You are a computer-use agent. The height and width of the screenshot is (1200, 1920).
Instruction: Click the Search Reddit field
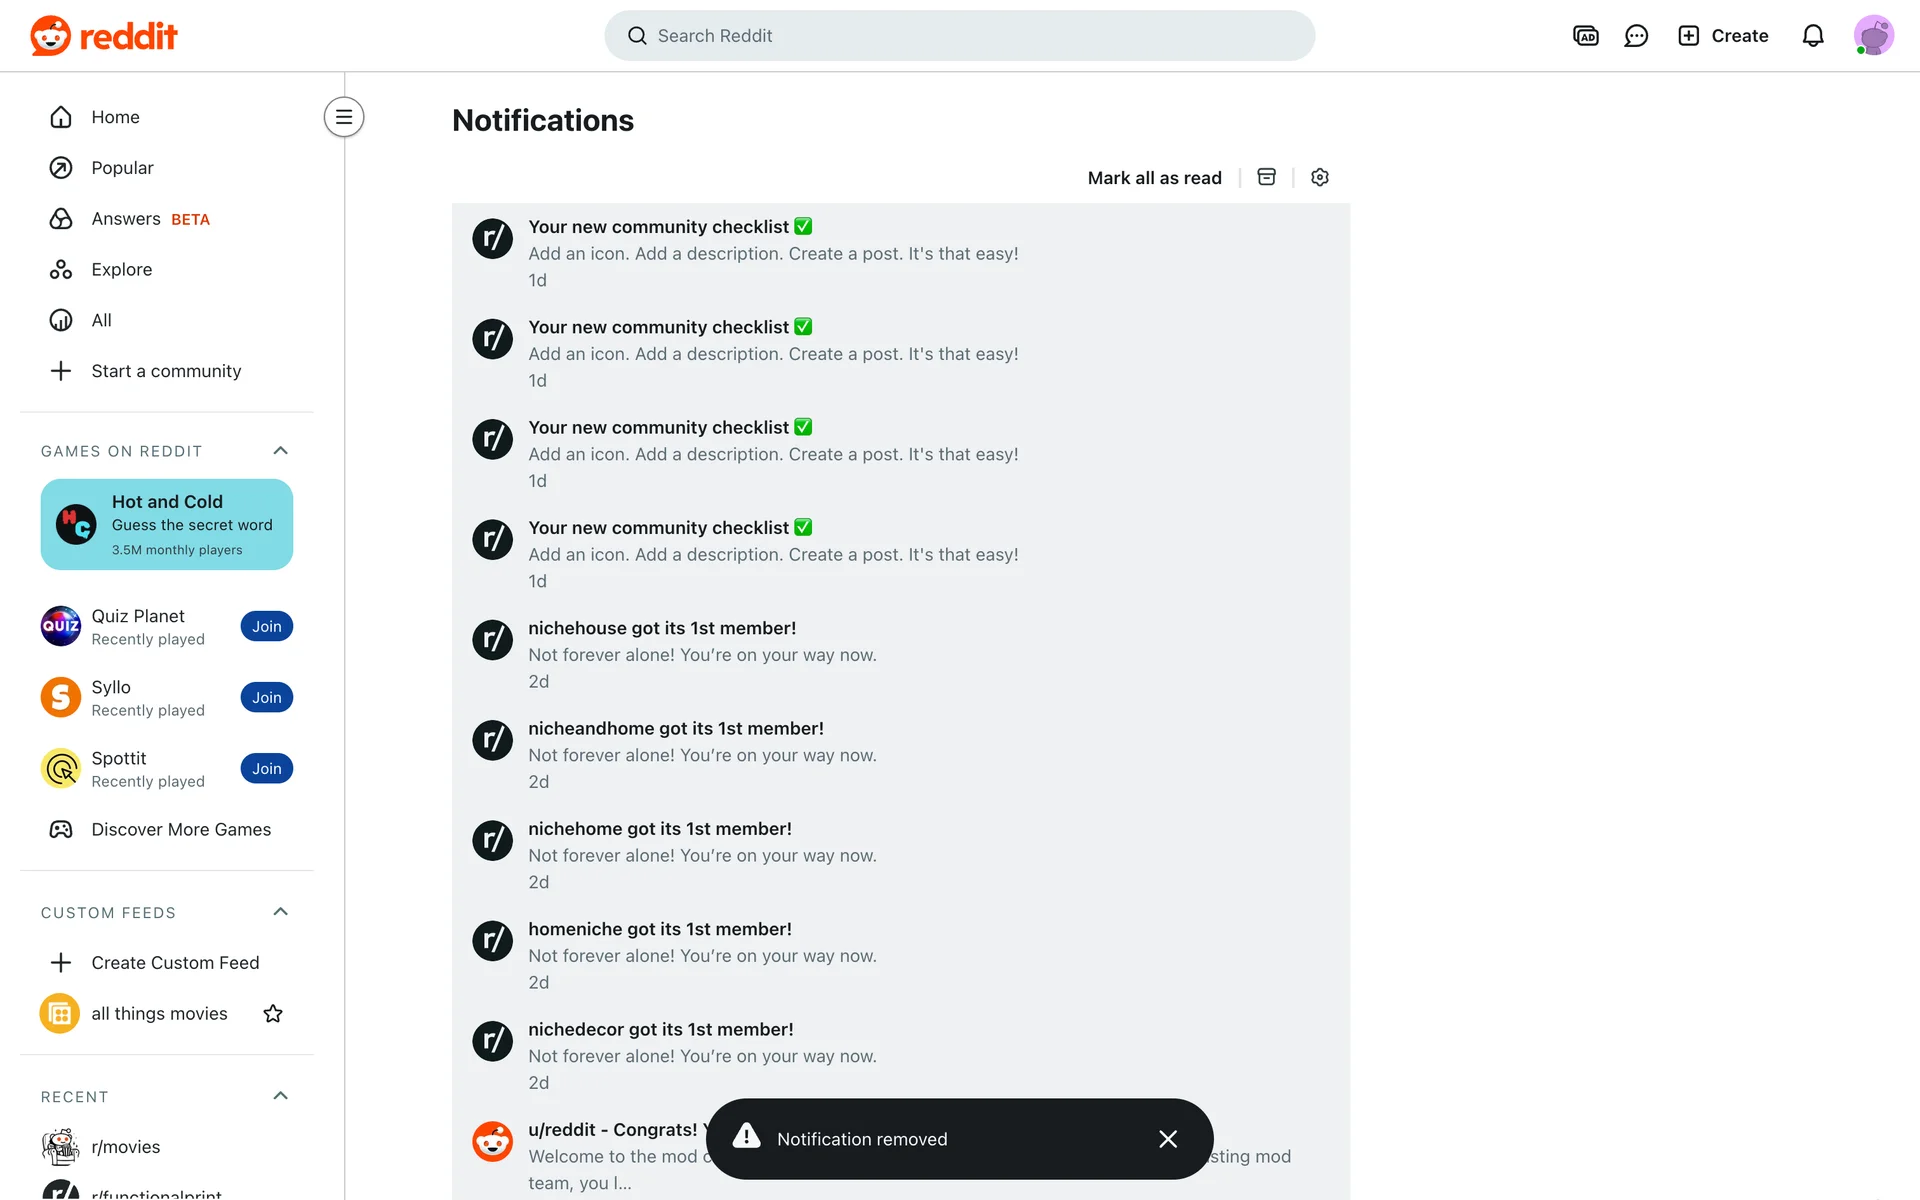point(960,36)
